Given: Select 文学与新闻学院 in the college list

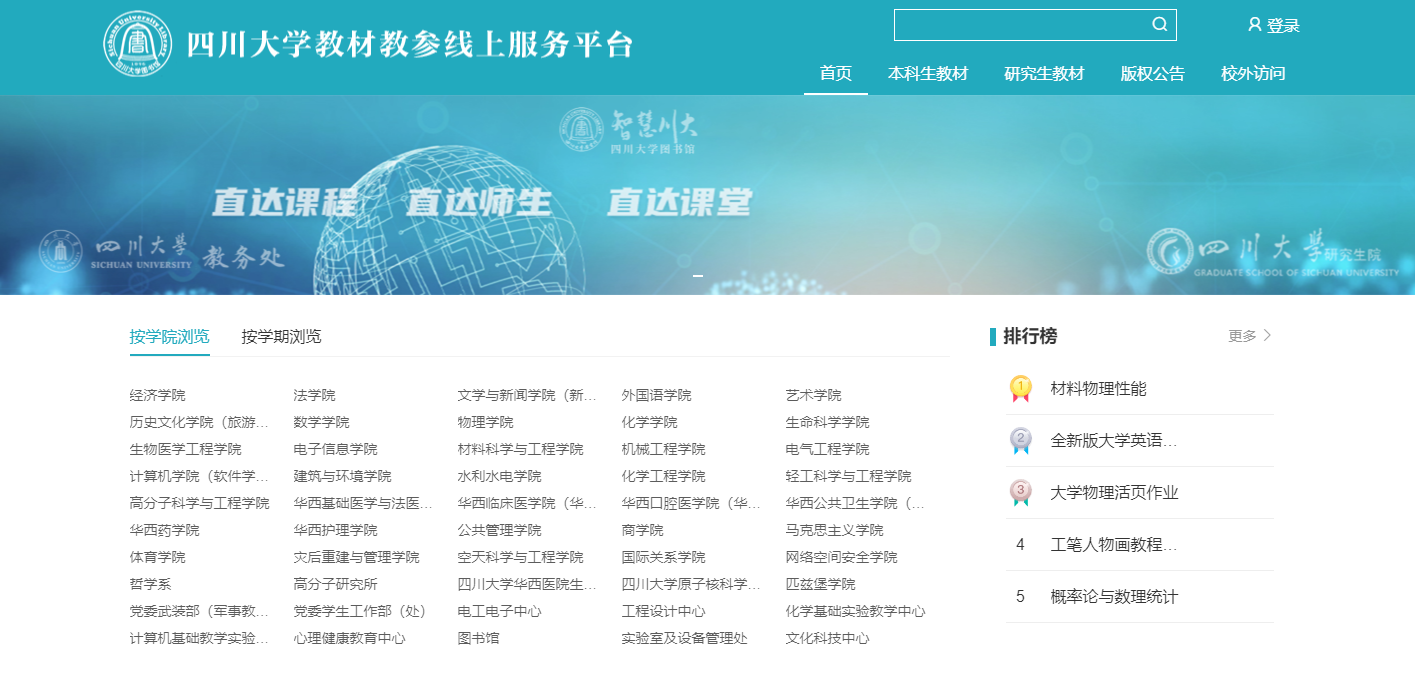Looking at the screenshot, I should (x=527, y=396).
